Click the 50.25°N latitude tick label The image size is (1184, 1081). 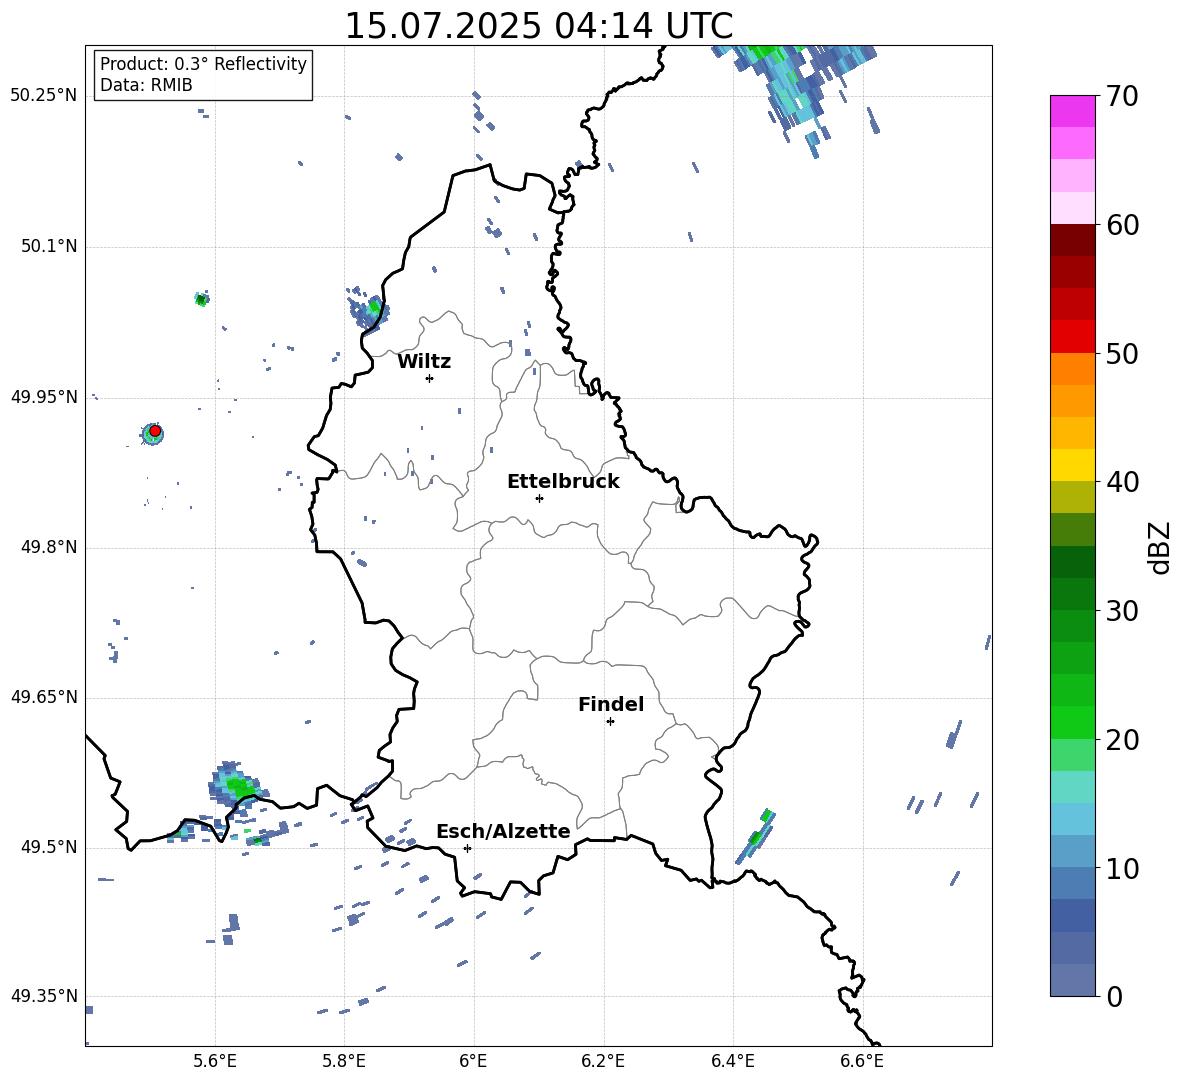pos(44,96)
